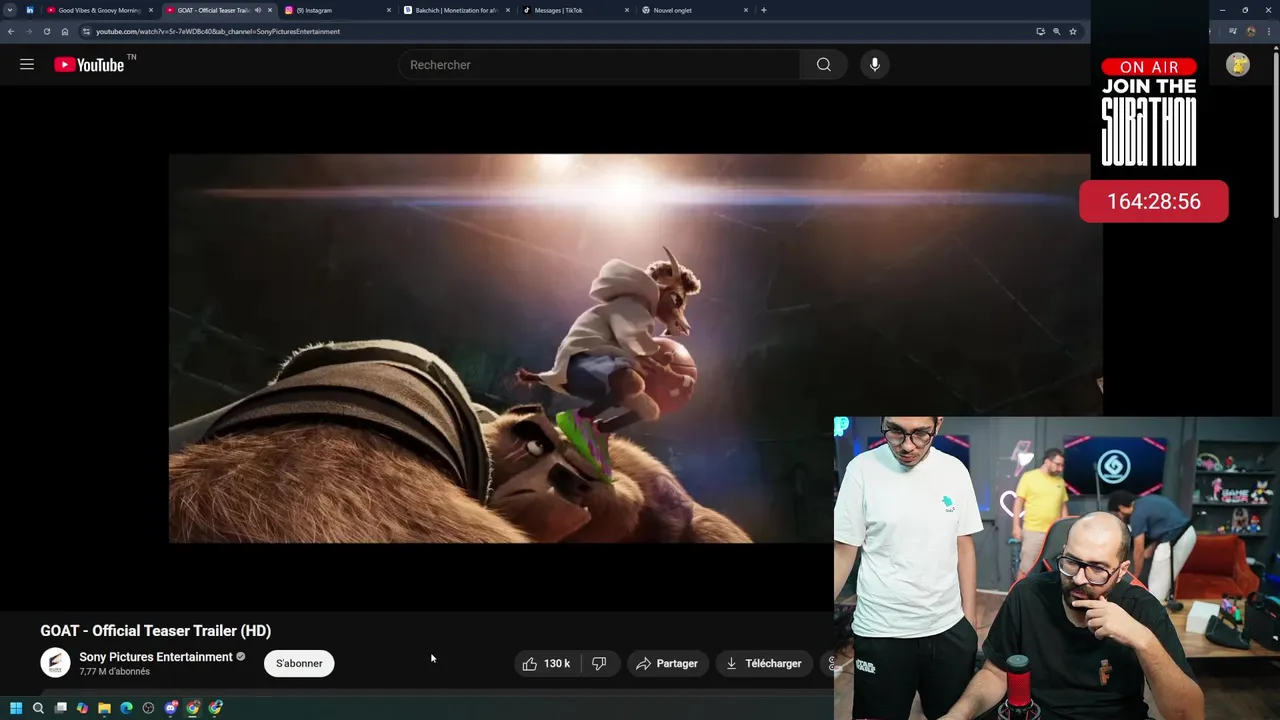Bookmark this page with star icon
This screenshot has height=720, width=1280.
click(x=1073, y=31)
